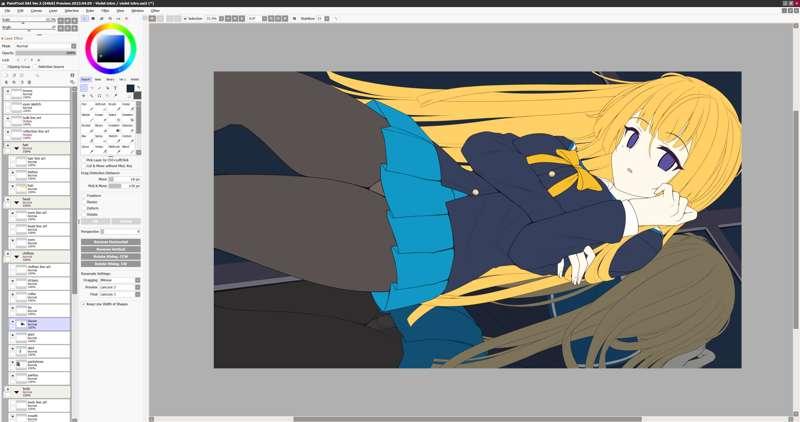This screenshot has height=422, width=800.
Task: Click the first icon in Lock row
Action: pyautogui.click(x=18, y=60)
